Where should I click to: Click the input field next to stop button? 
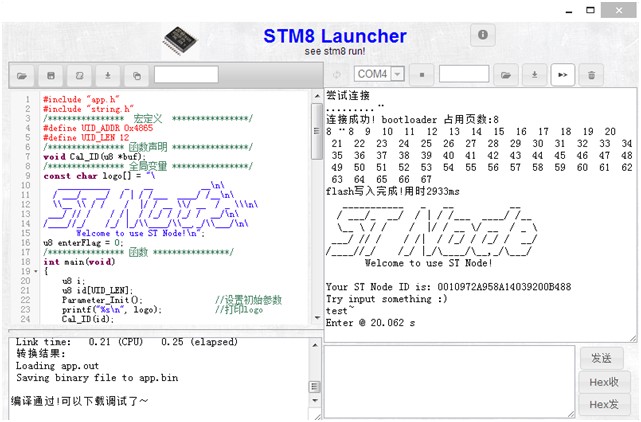464,74
